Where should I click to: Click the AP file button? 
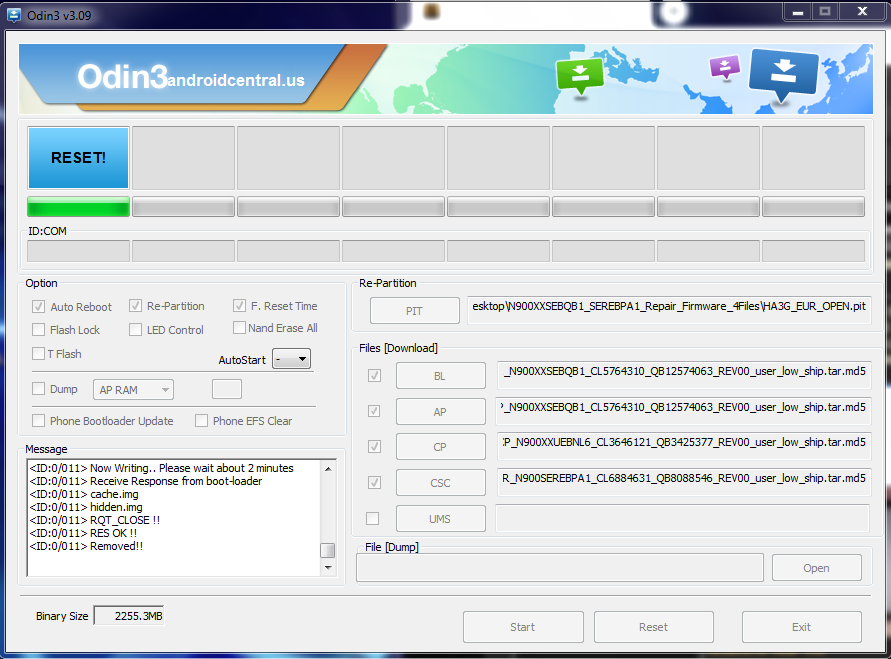pos(440,411)
